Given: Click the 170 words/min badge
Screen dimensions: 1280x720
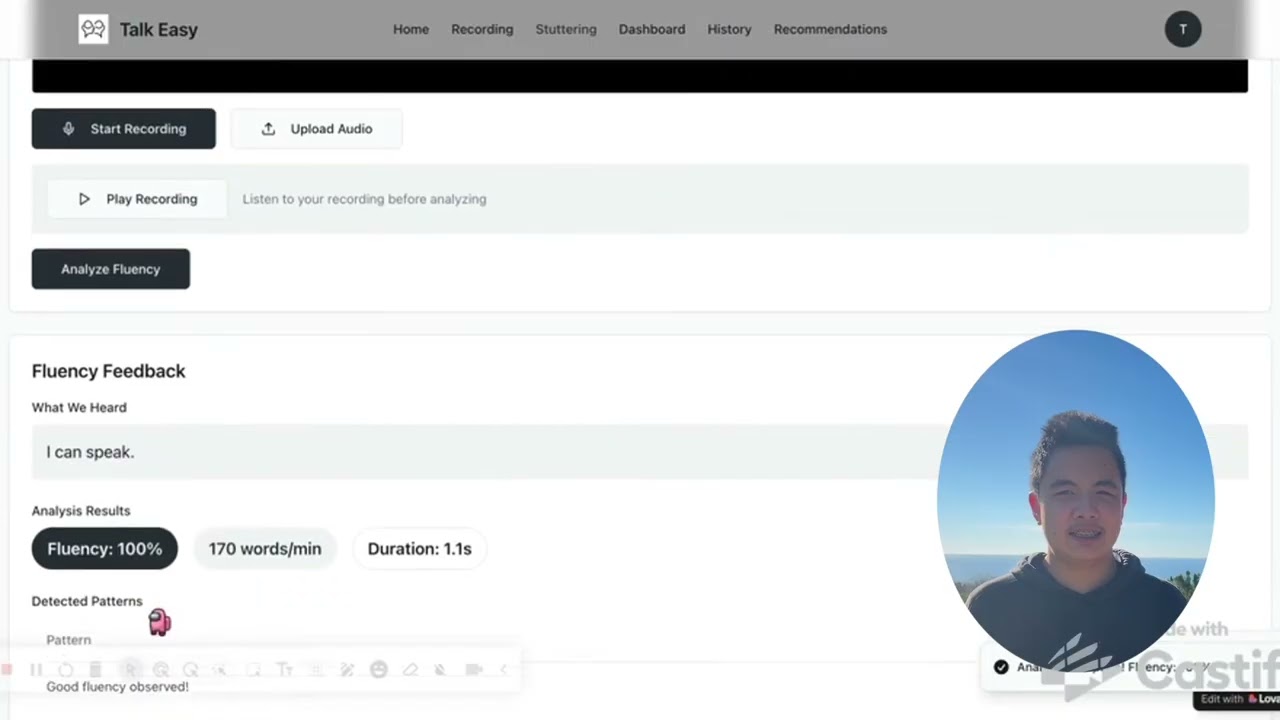Looking at the screenshot, I should point(265,549).
